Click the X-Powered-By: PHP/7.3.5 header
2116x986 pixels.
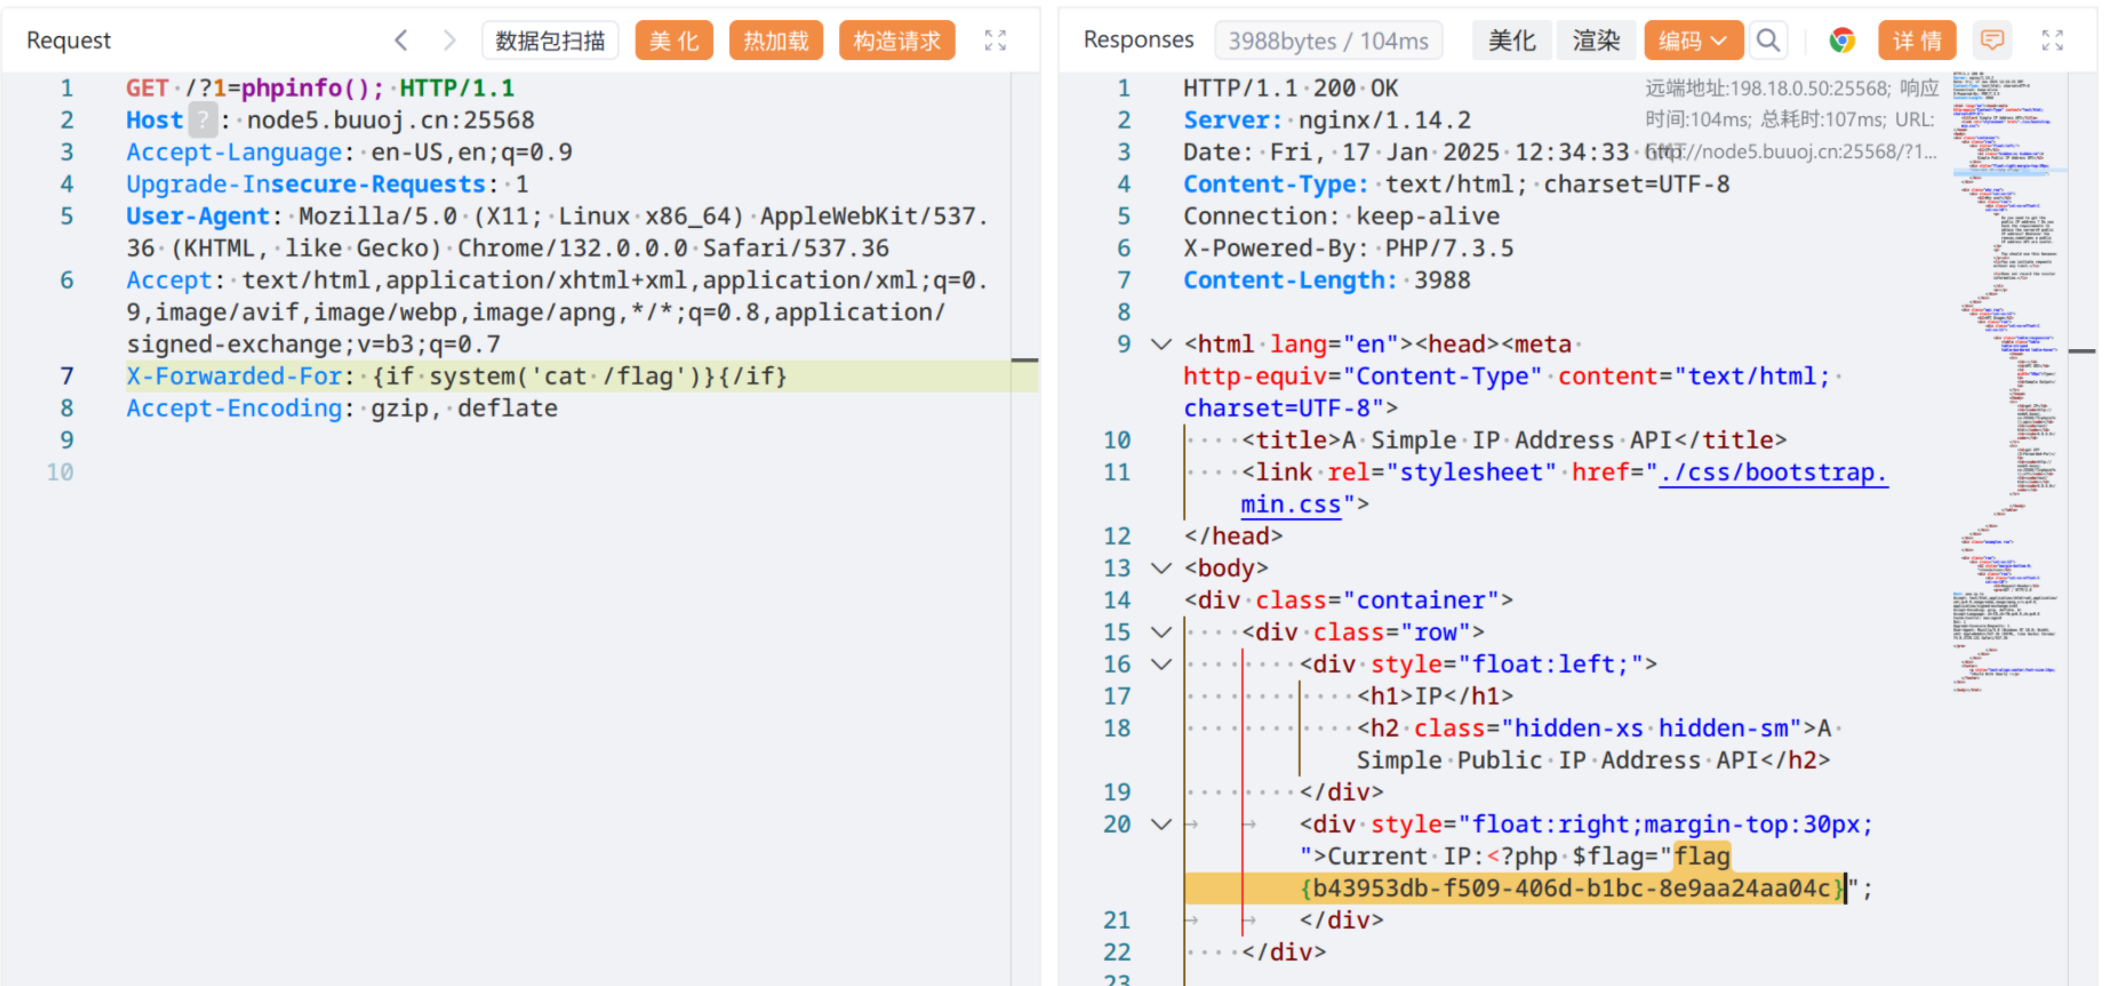(x=1348, y=248)
